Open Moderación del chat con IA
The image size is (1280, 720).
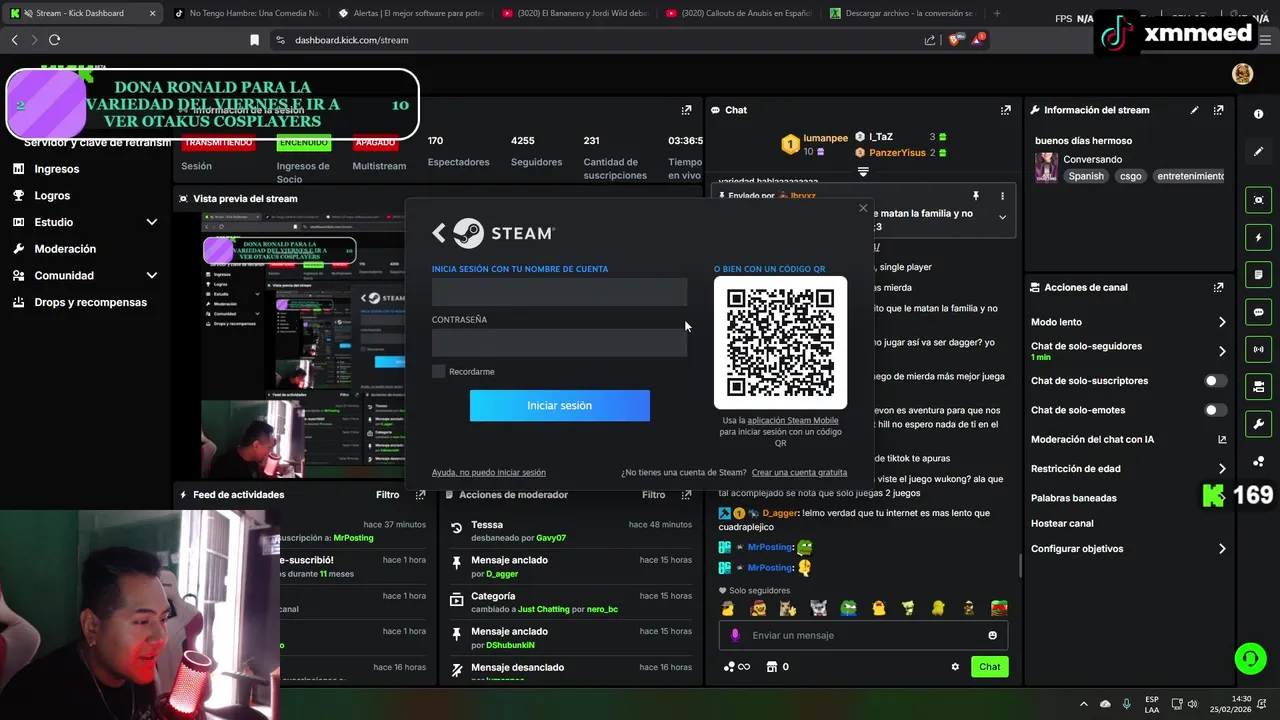pyautogui.click(x=1128, y=439)
